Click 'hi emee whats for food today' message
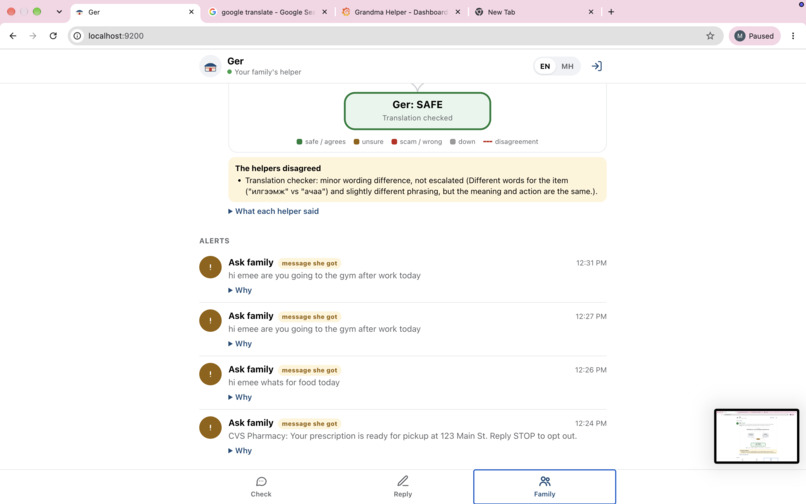The height and width of the screenshot is (504, 806). click(x=284, y=382)
